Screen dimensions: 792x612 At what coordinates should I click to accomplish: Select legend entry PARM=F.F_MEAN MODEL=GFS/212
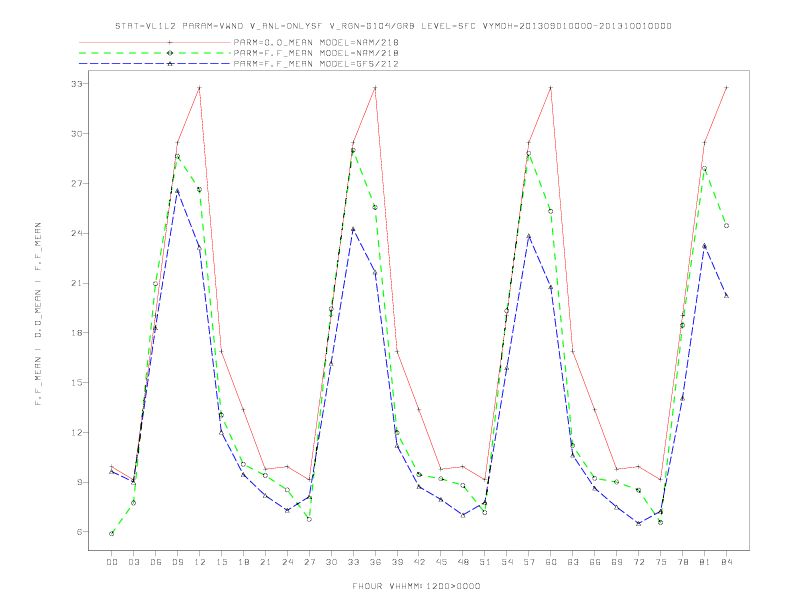[x=316, y=64]
